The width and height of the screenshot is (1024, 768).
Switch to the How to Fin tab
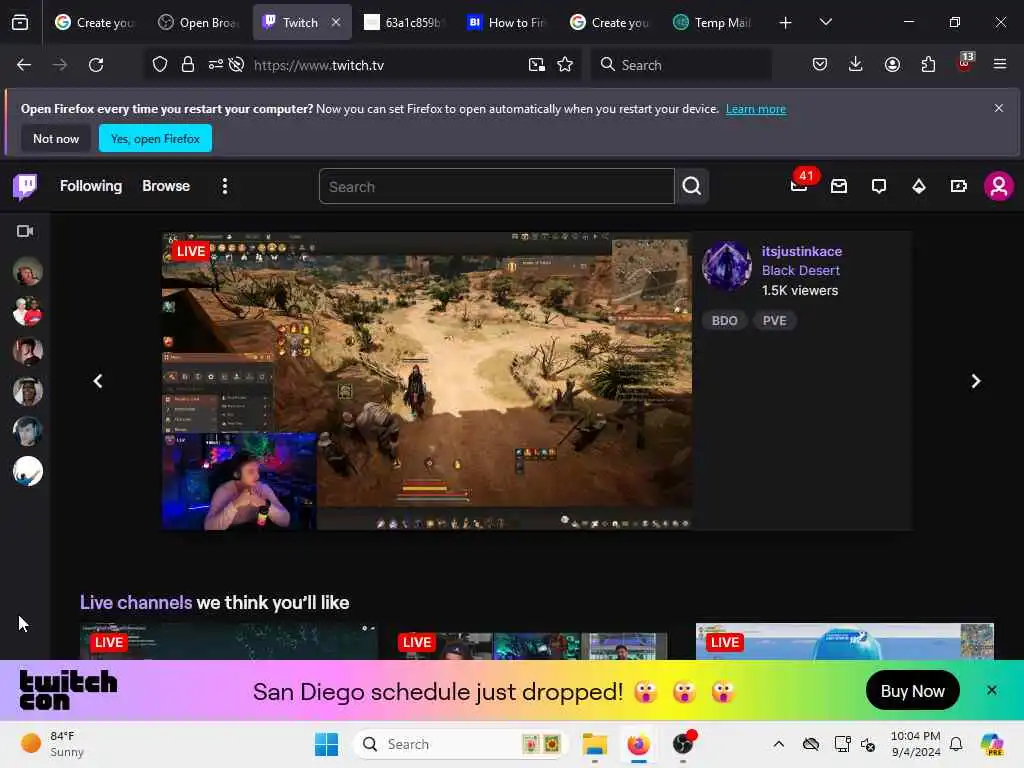(507, 22)
